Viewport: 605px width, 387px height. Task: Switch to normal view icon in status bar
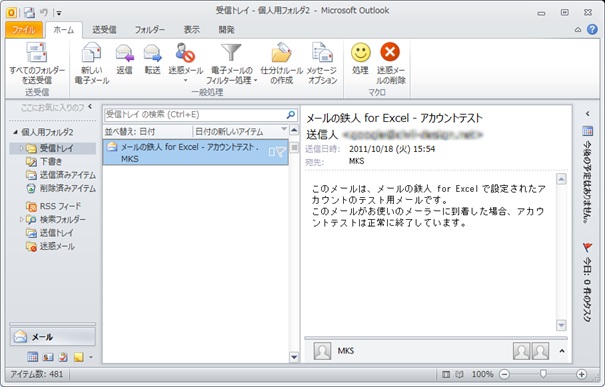point(446,374)
